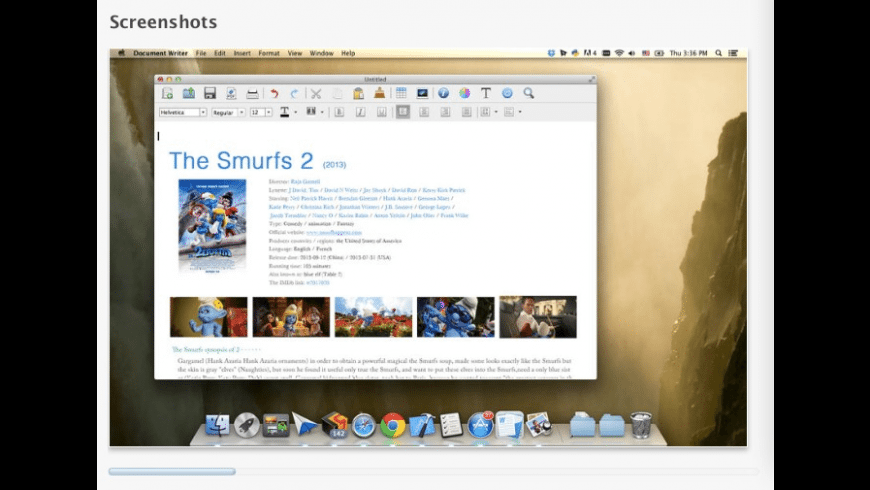Open Spotlight search in the menu bar
Screen dimensions: 870x490
(719, 53)
